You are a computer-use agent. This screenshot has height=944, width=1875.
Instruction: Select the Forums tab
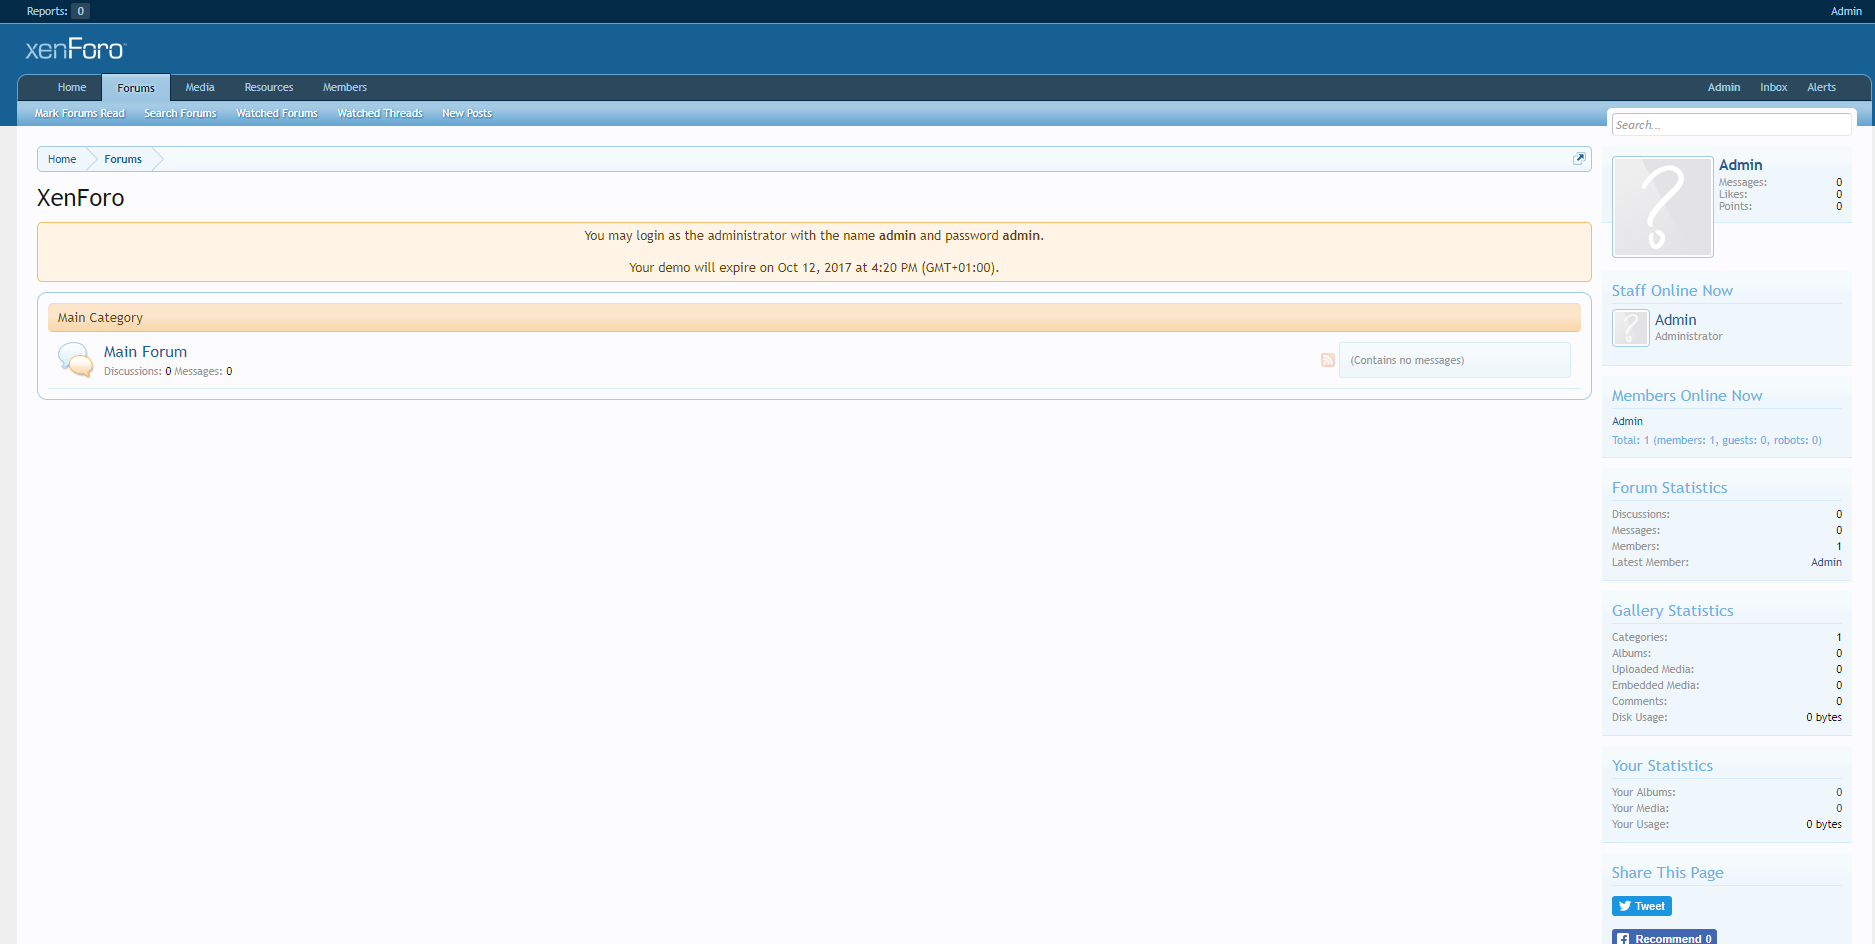(x=136, y=88)
